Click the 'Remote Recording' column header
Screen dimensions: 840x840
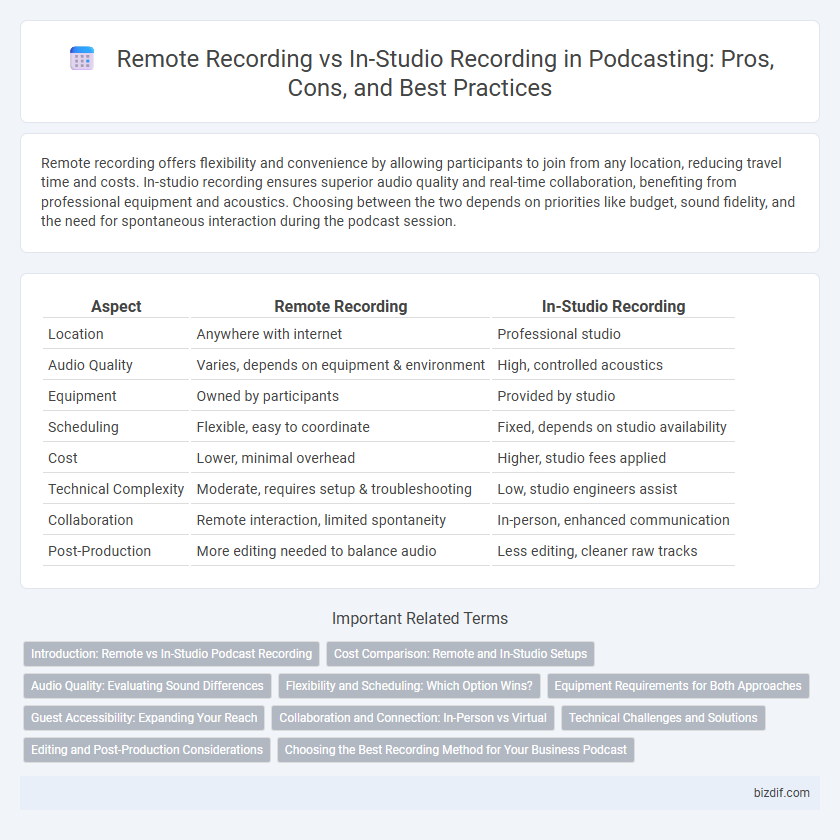tap(341, 306)
